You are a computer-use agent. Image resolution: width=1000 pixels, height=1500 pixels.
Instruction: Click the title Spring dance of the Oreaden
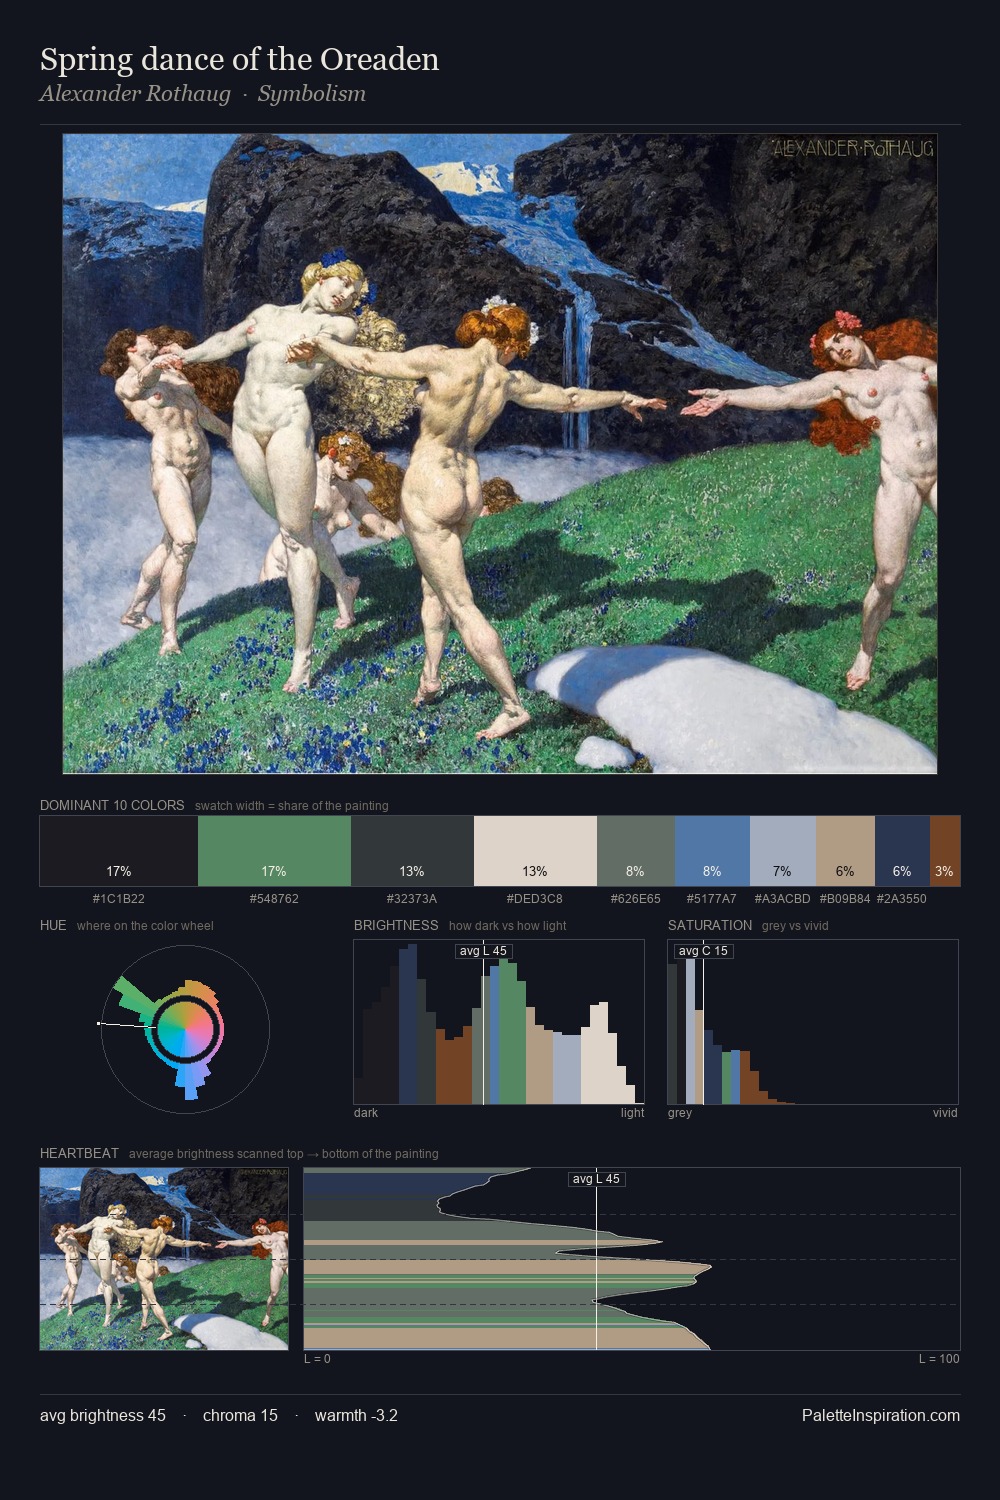[x=240, y=59]
